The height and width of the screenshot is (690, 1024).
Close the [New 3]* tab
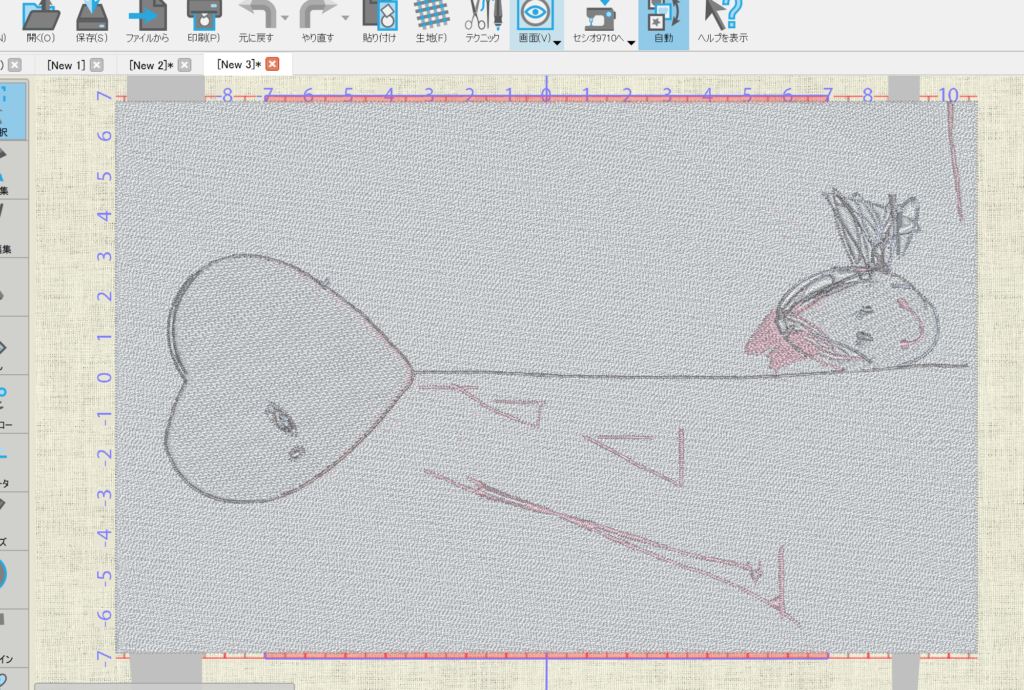click(271, 65)
